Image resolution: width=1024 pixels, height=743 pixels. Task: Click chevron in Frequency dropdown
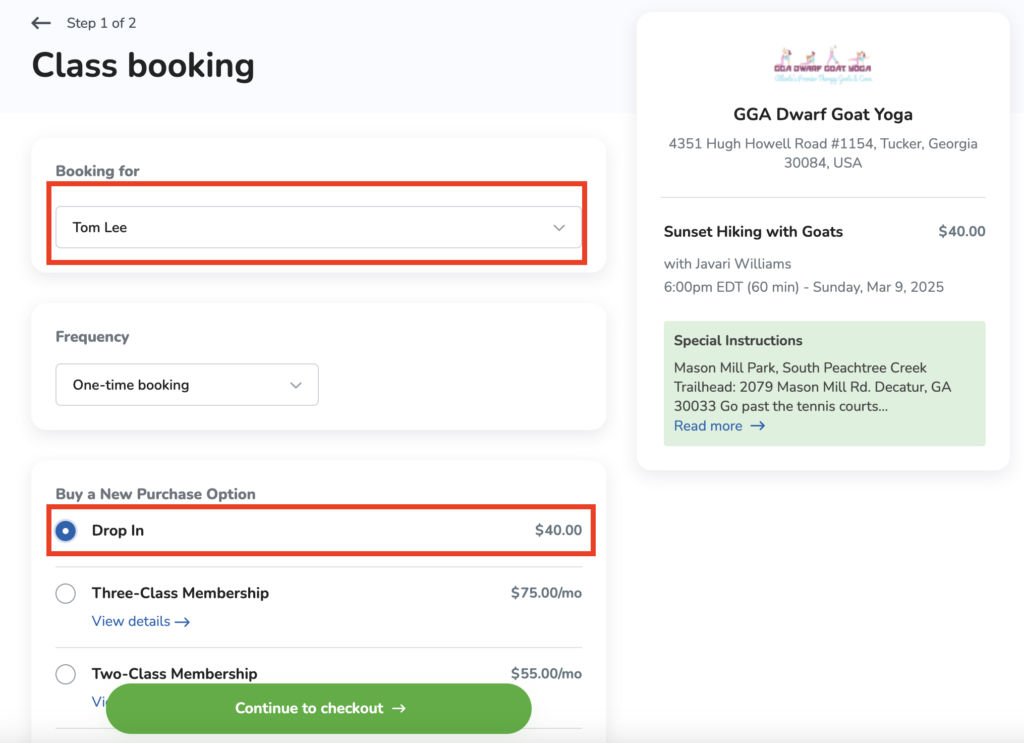pos(296,385)
